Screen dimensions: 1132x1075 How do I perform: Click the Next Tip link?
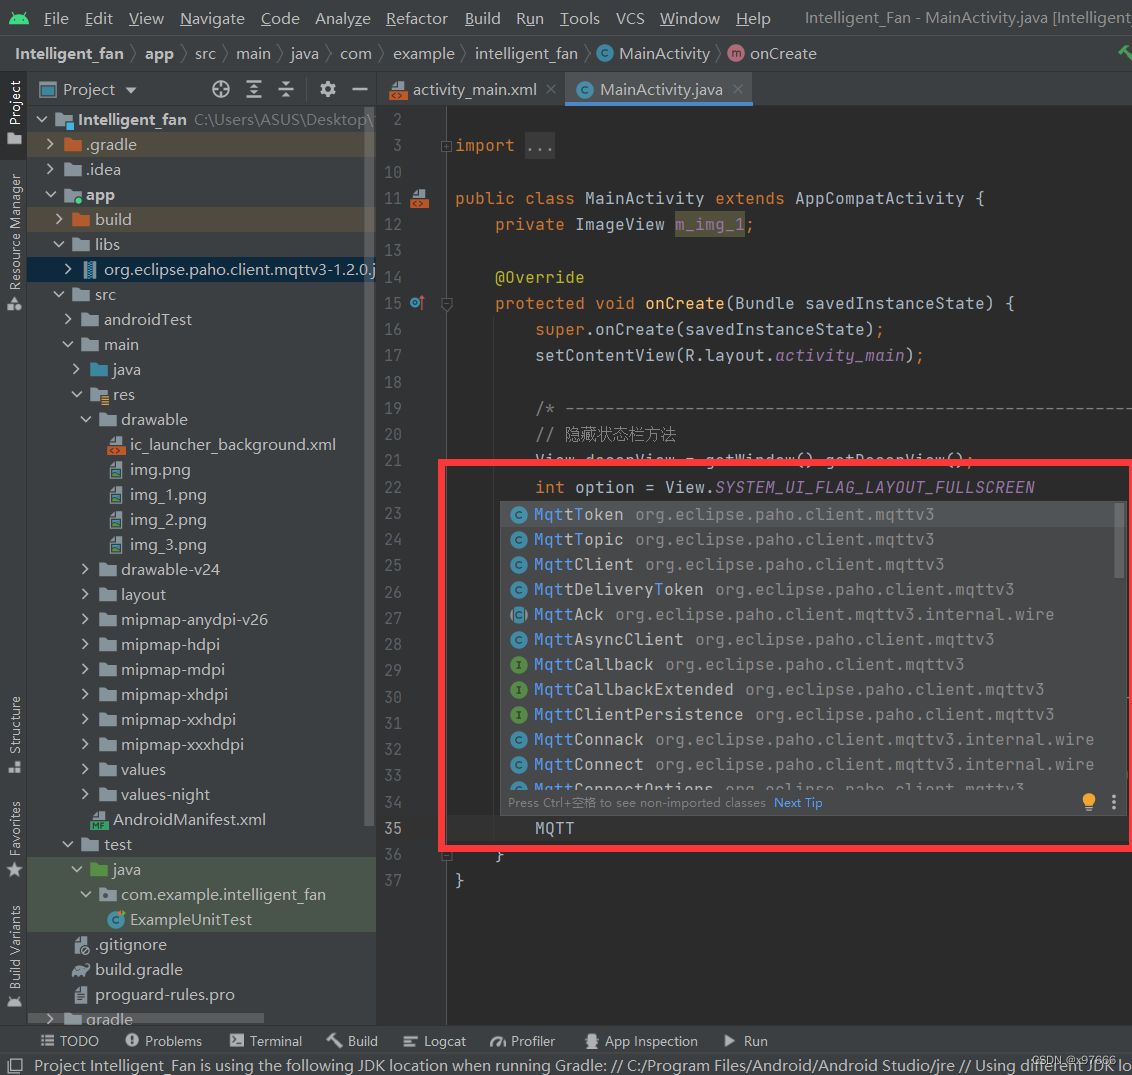pos(798,803)
